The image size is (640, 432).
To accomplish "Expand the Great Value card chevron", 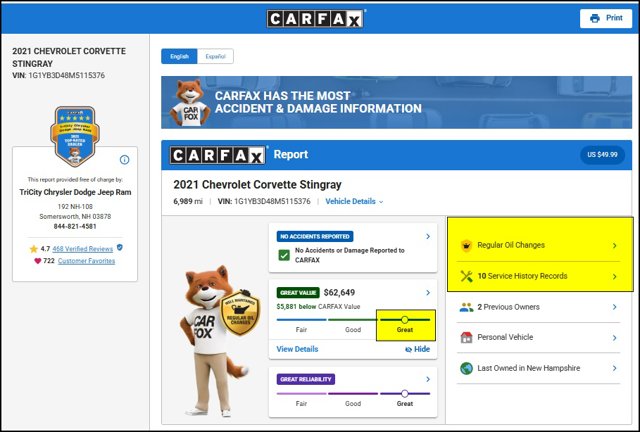I will [x=428, y=292].
